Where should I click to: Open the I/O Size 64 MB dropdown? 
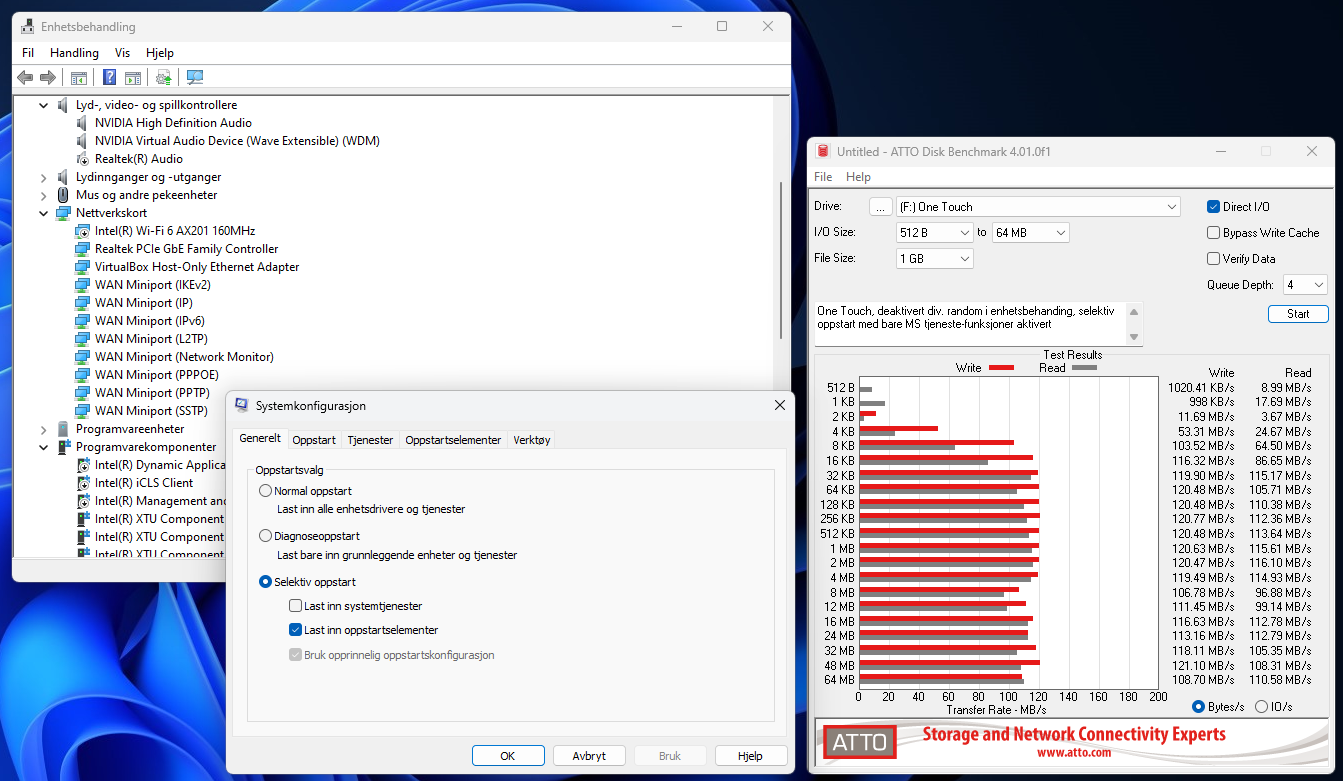pos(1030,233)
